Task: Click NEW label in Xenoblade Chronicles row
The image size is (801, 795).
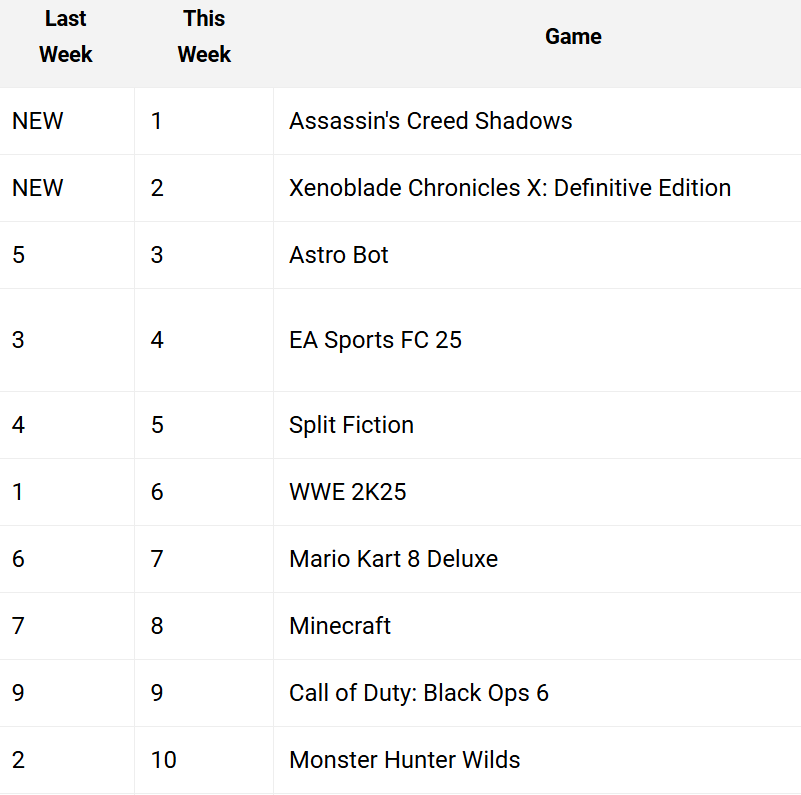Action: click(x=38, y=188)
